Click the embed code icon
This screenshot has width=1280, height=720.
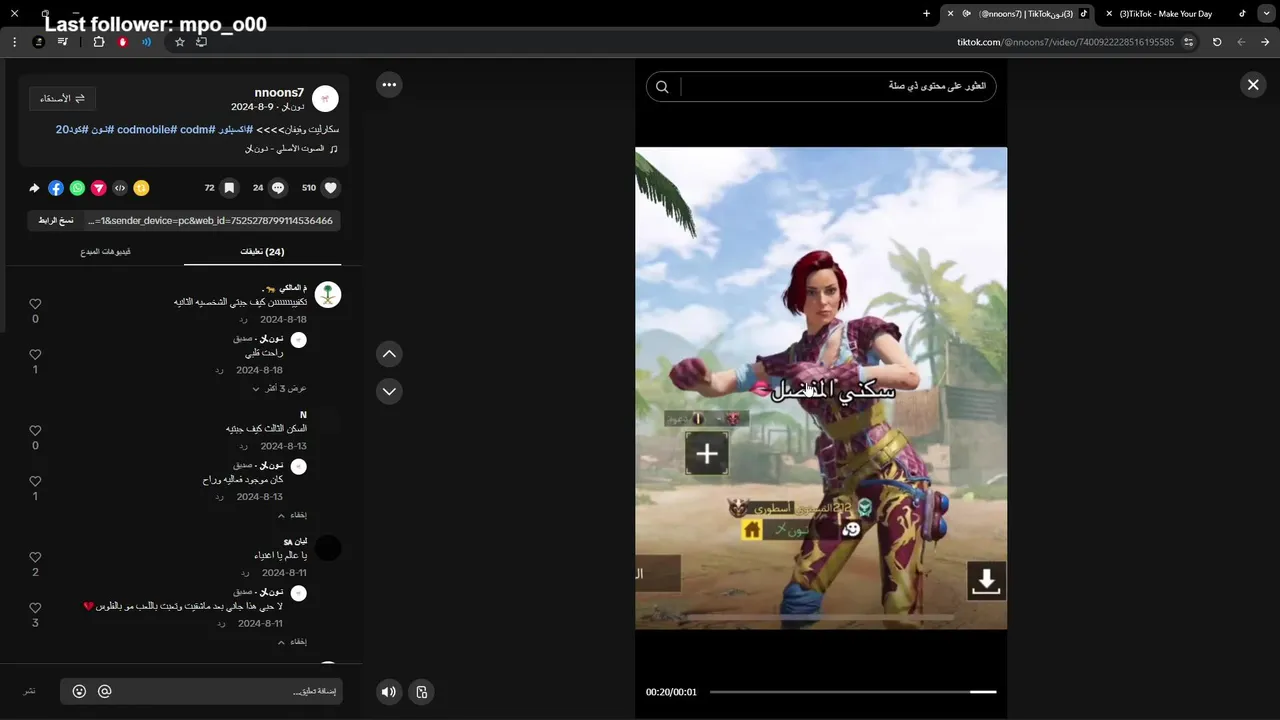(x=120, y=187)
